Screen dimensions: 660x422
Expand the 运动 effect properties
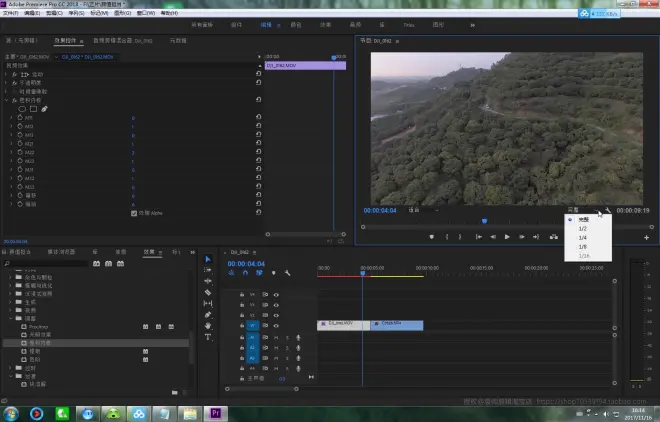(6, 74)
